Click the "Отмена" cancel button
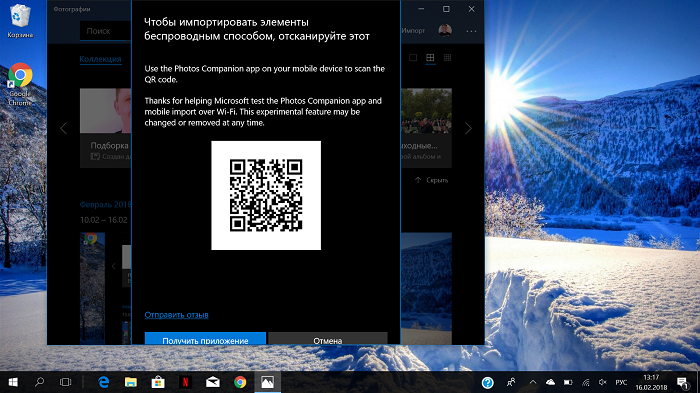 [328, 338]
